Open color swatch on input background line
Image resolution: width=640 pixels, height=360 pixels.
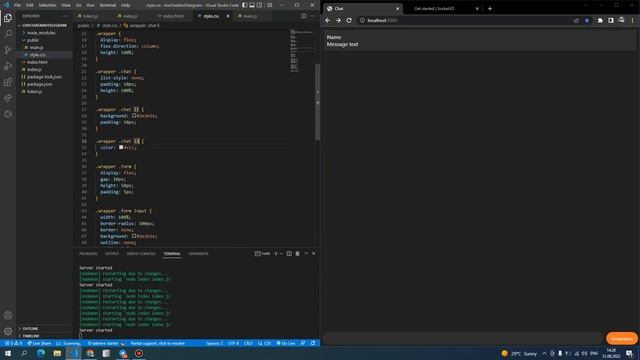pos(134,236)
